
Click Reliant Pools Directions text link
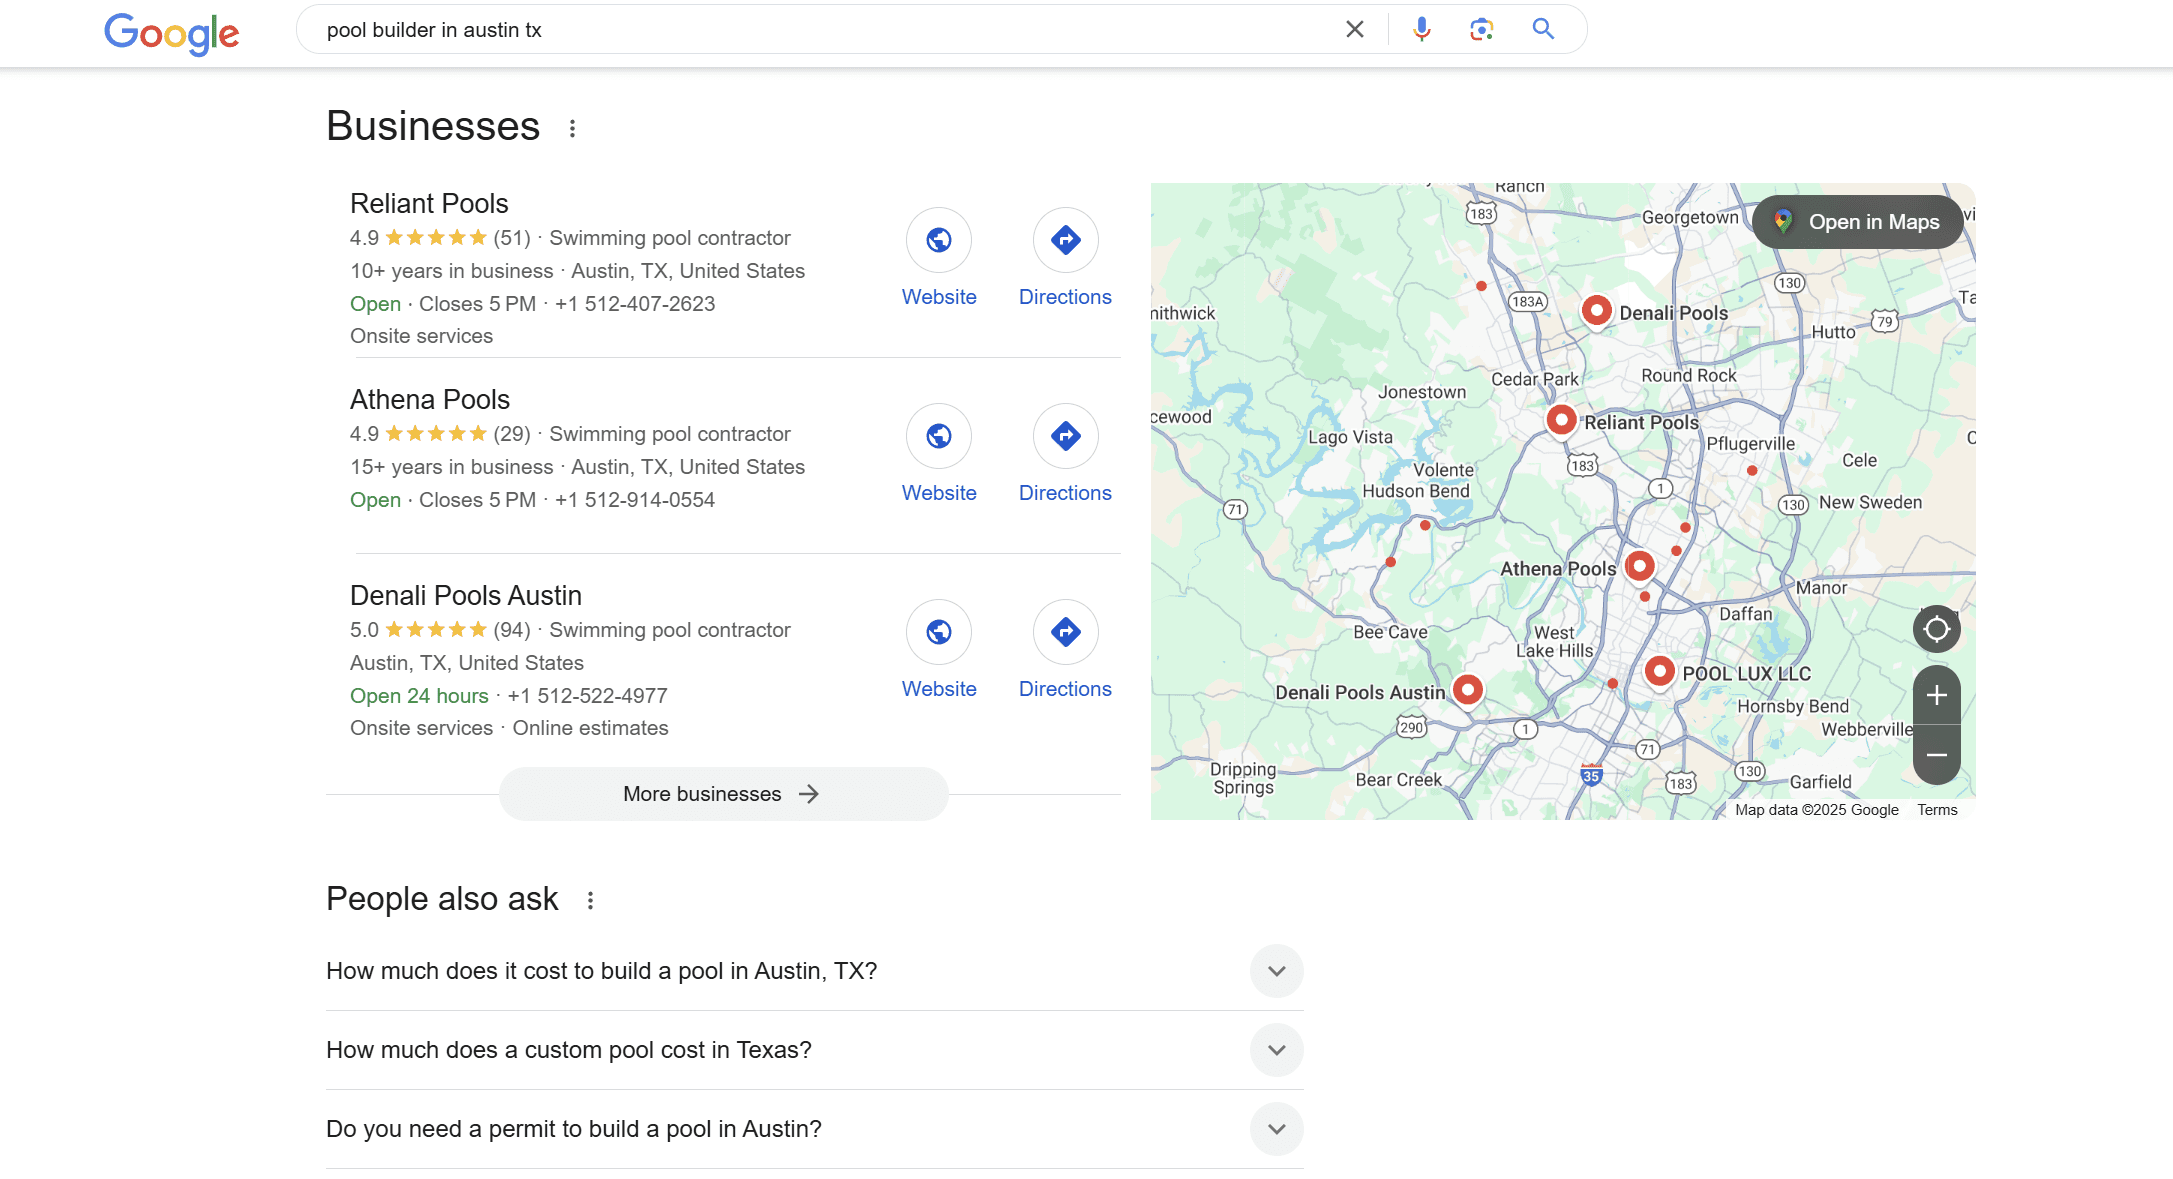1065,297
